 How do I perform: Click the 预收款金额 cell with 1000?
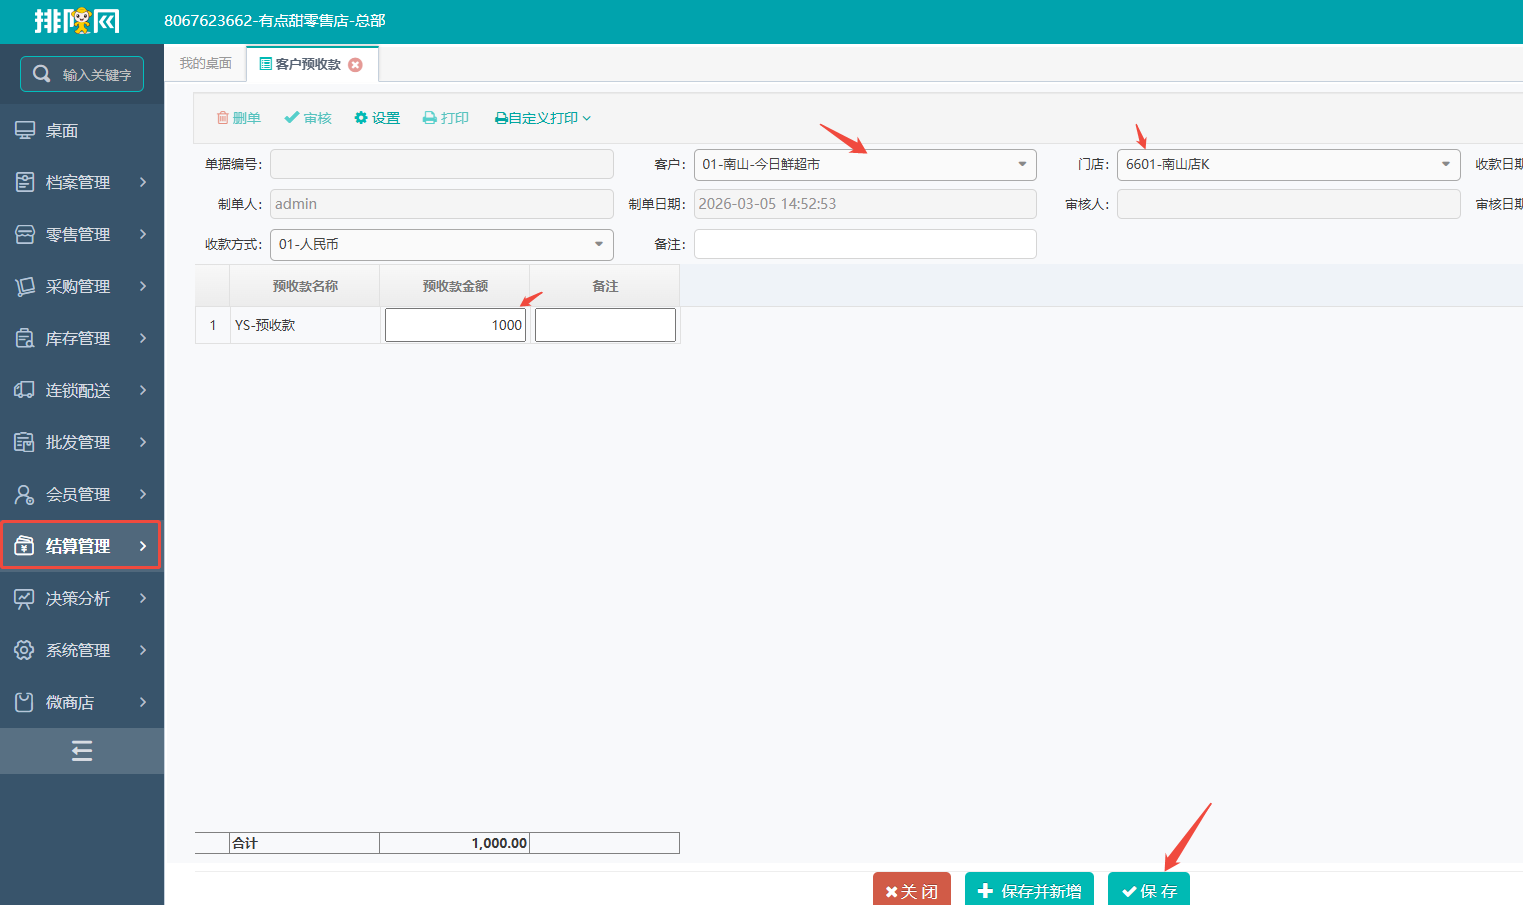pyautogui.click(x=455, y=325)
